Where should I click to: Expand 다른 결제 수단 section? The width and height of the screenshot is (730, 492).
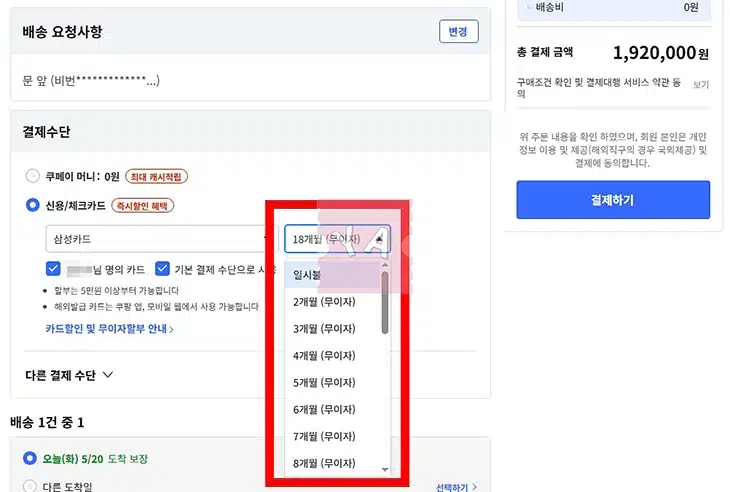69,375
